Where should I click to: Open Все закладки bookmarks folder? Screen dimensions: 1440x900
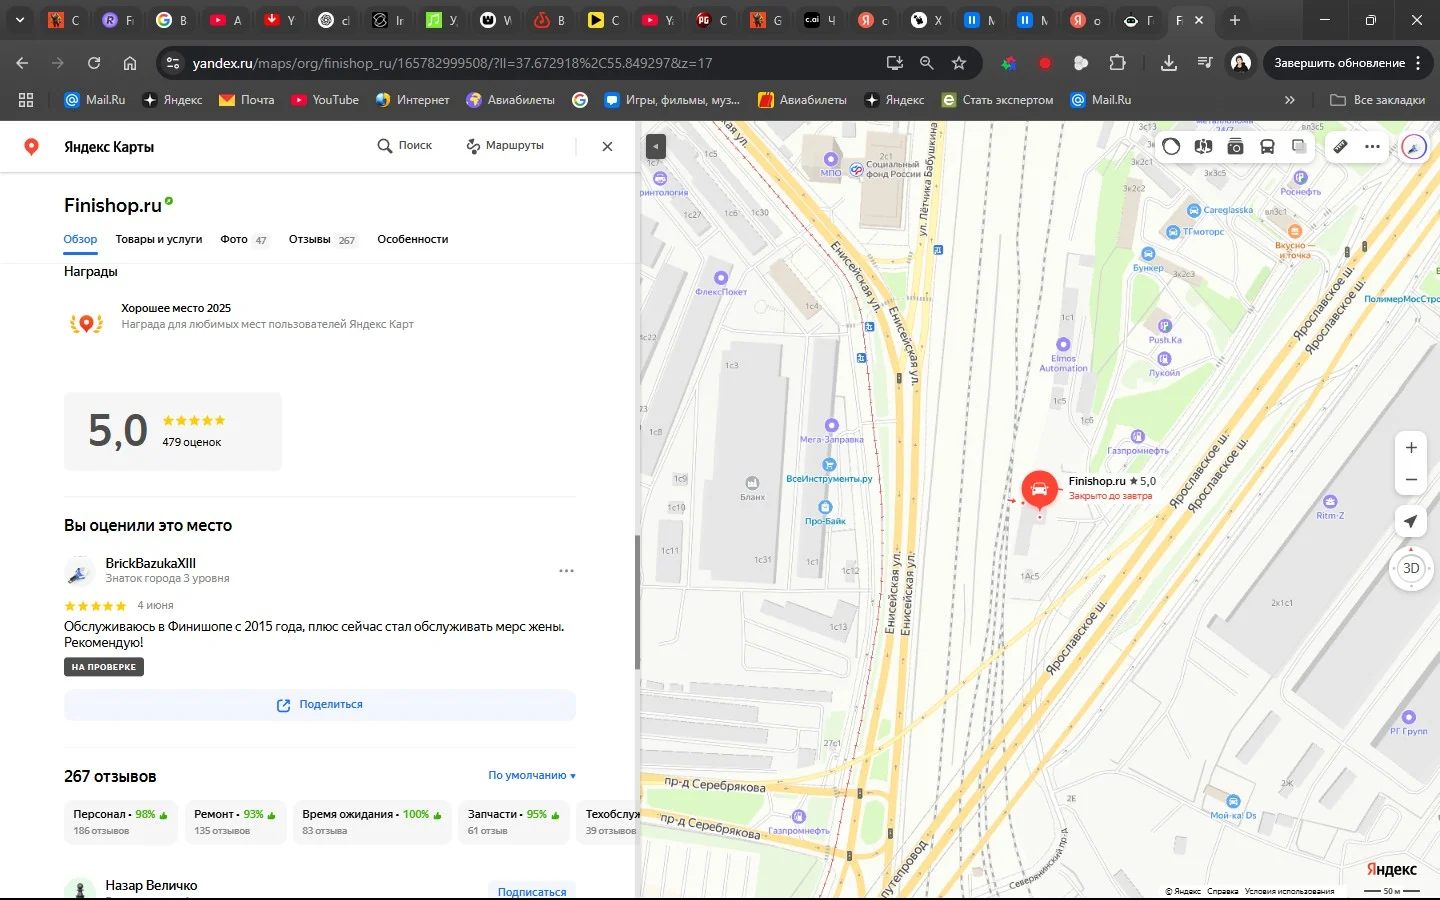pos(1377,100)
